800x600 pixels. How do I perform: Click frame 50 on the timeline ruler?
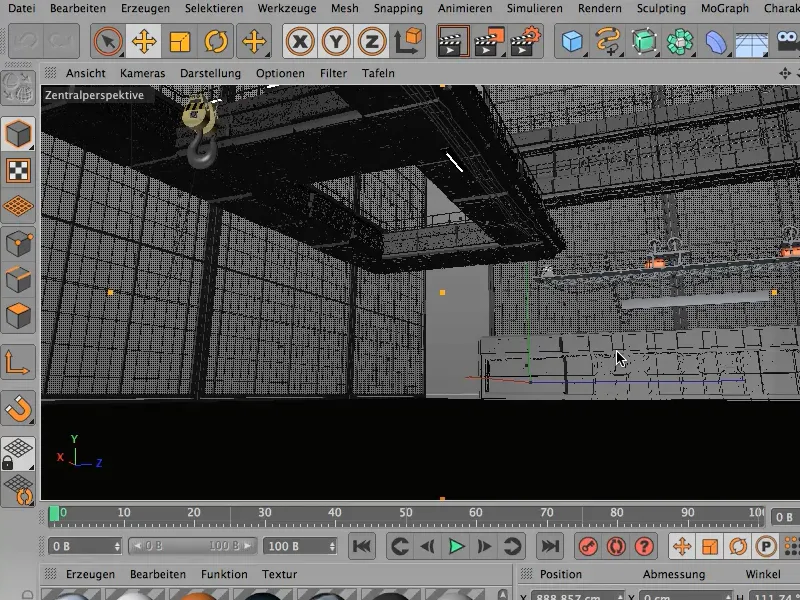(x=406, y=512)
